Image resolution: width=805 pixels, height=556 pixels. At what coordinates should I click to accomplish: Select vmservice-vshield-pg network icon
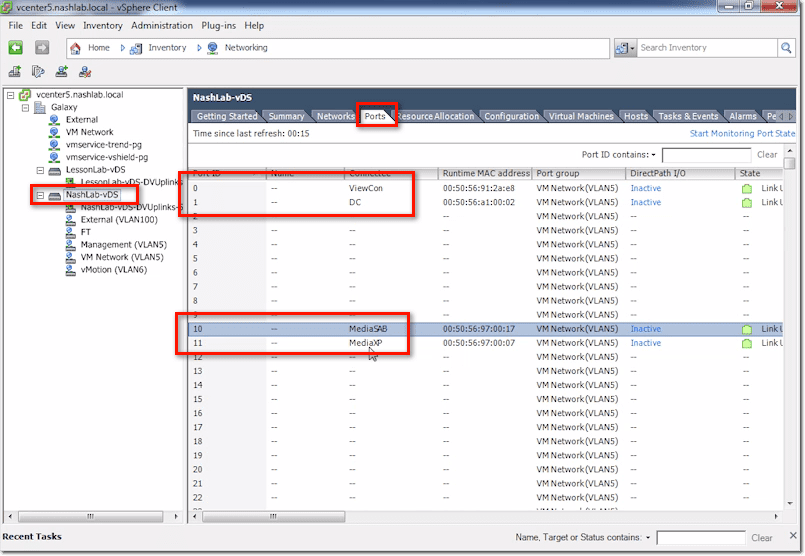point(54,157)
